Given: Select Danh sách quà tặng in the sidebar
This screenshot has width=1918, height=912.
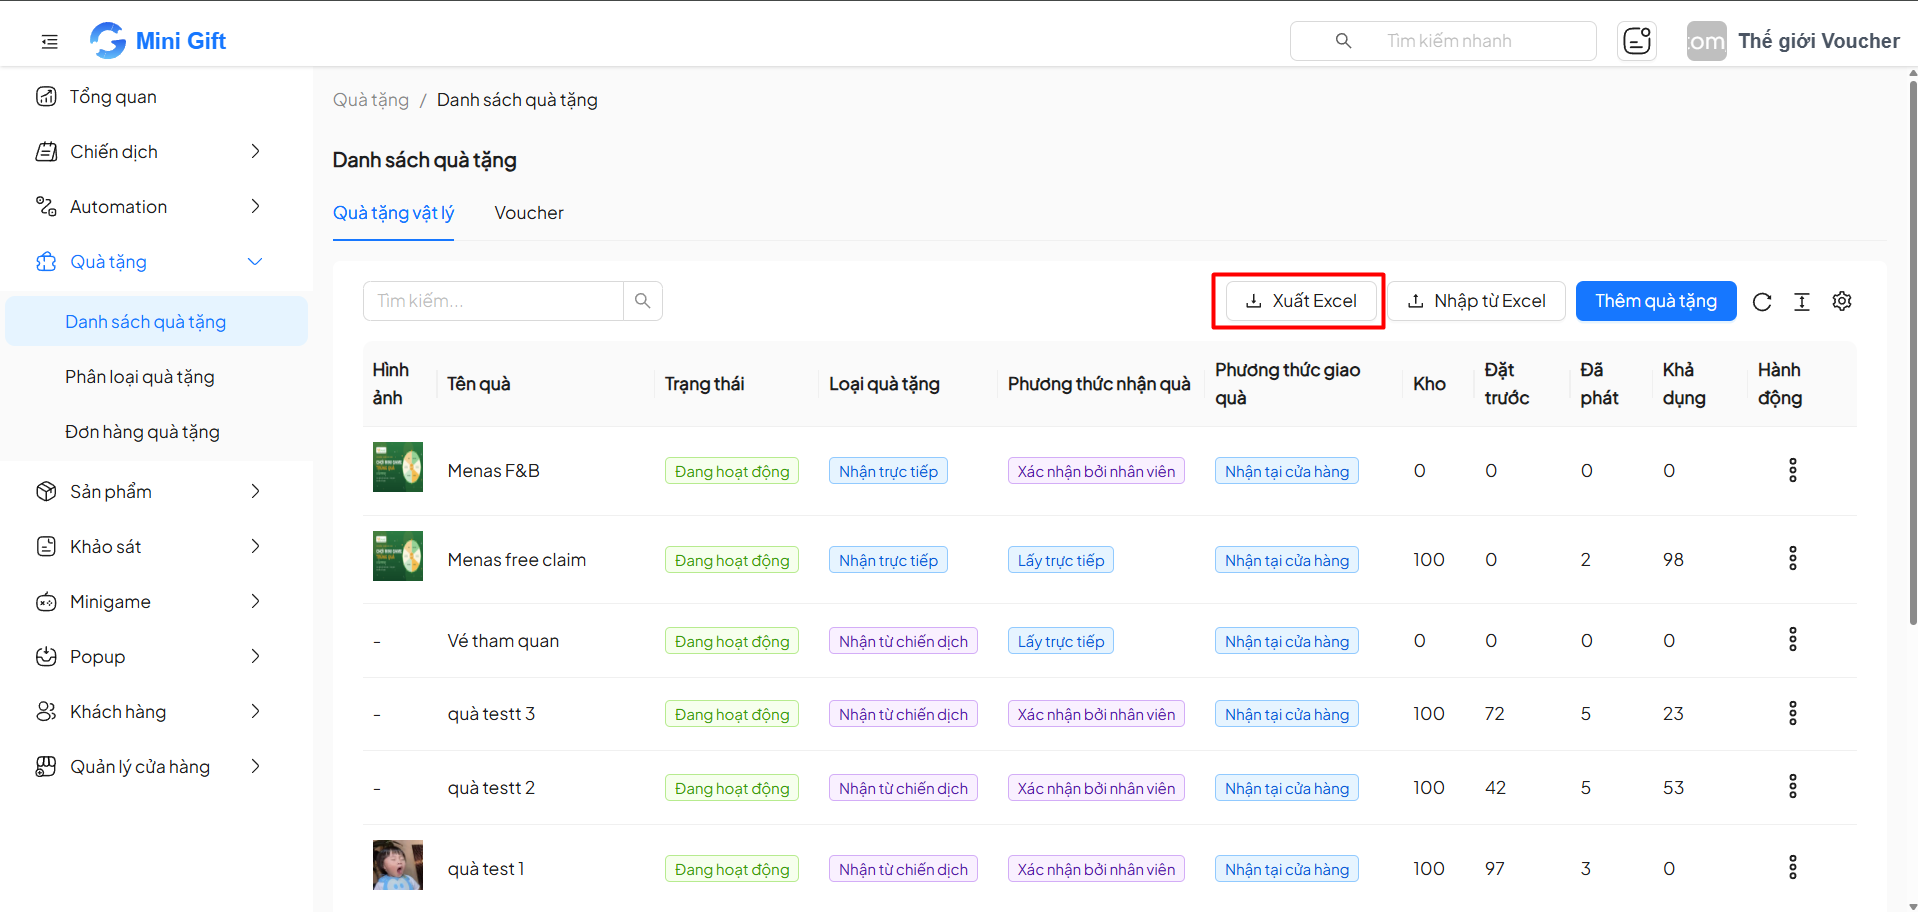Looking at the screenshot, I should 155,321.
